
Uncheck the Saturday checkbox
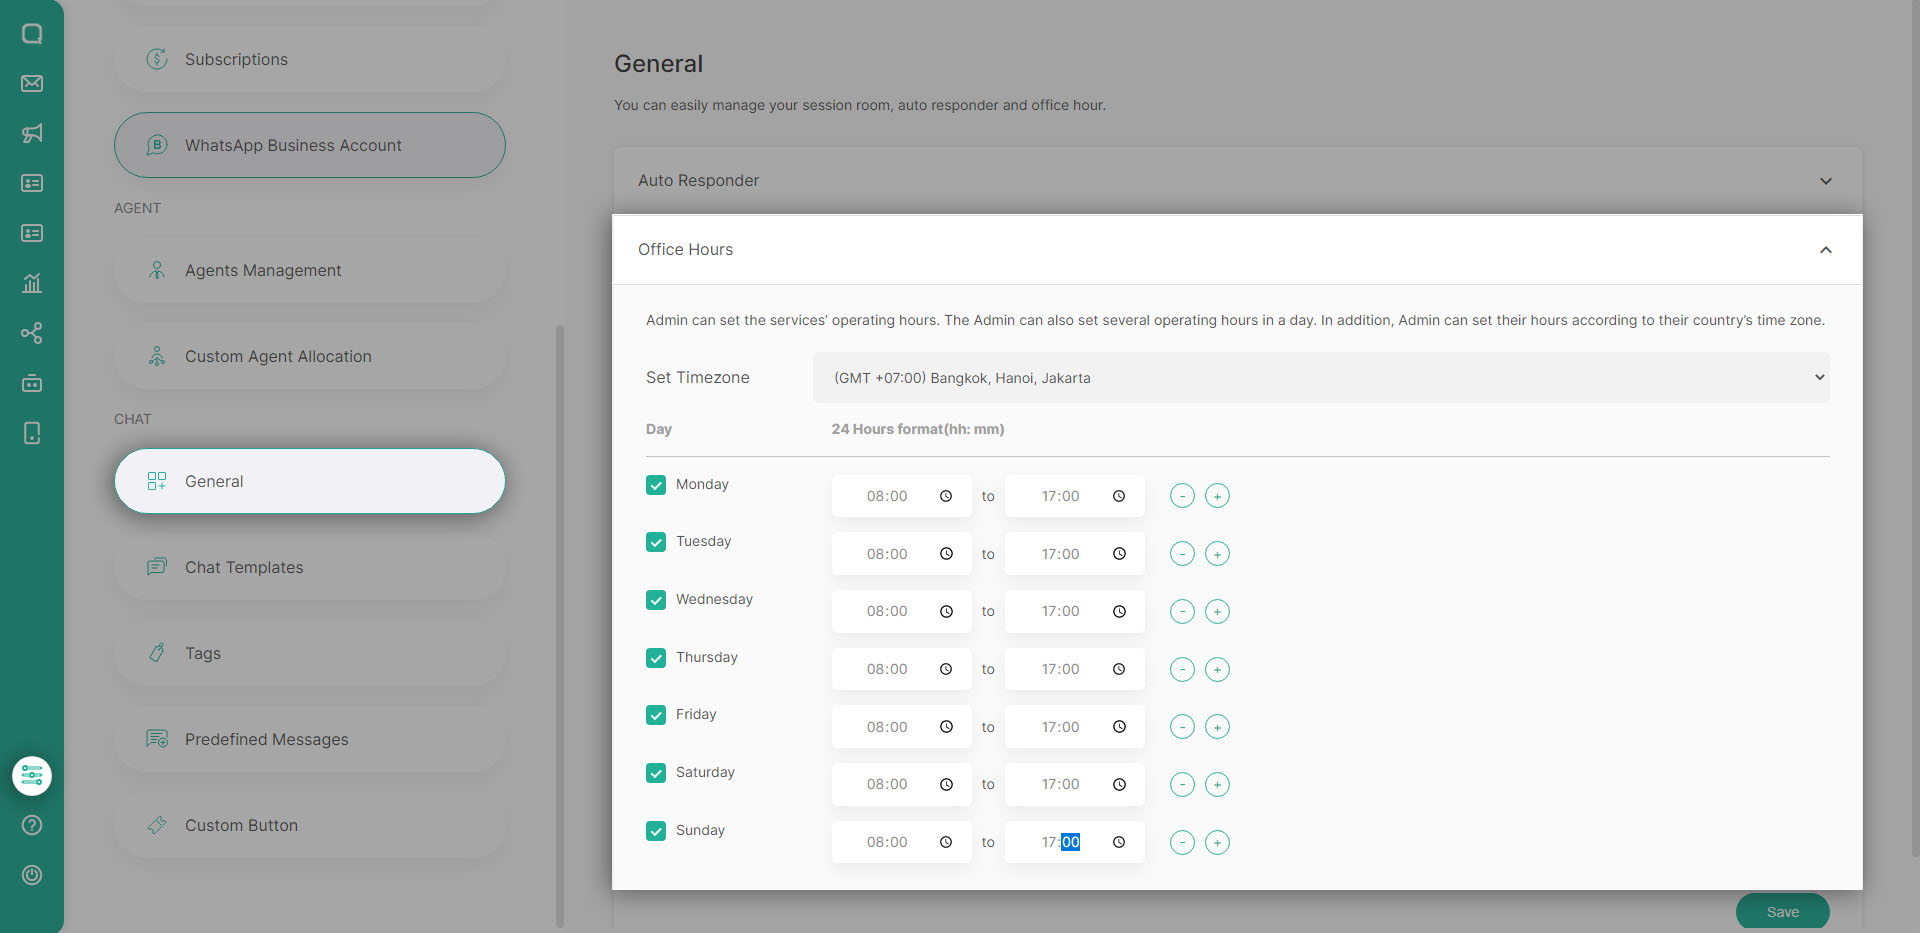(656, 773)
